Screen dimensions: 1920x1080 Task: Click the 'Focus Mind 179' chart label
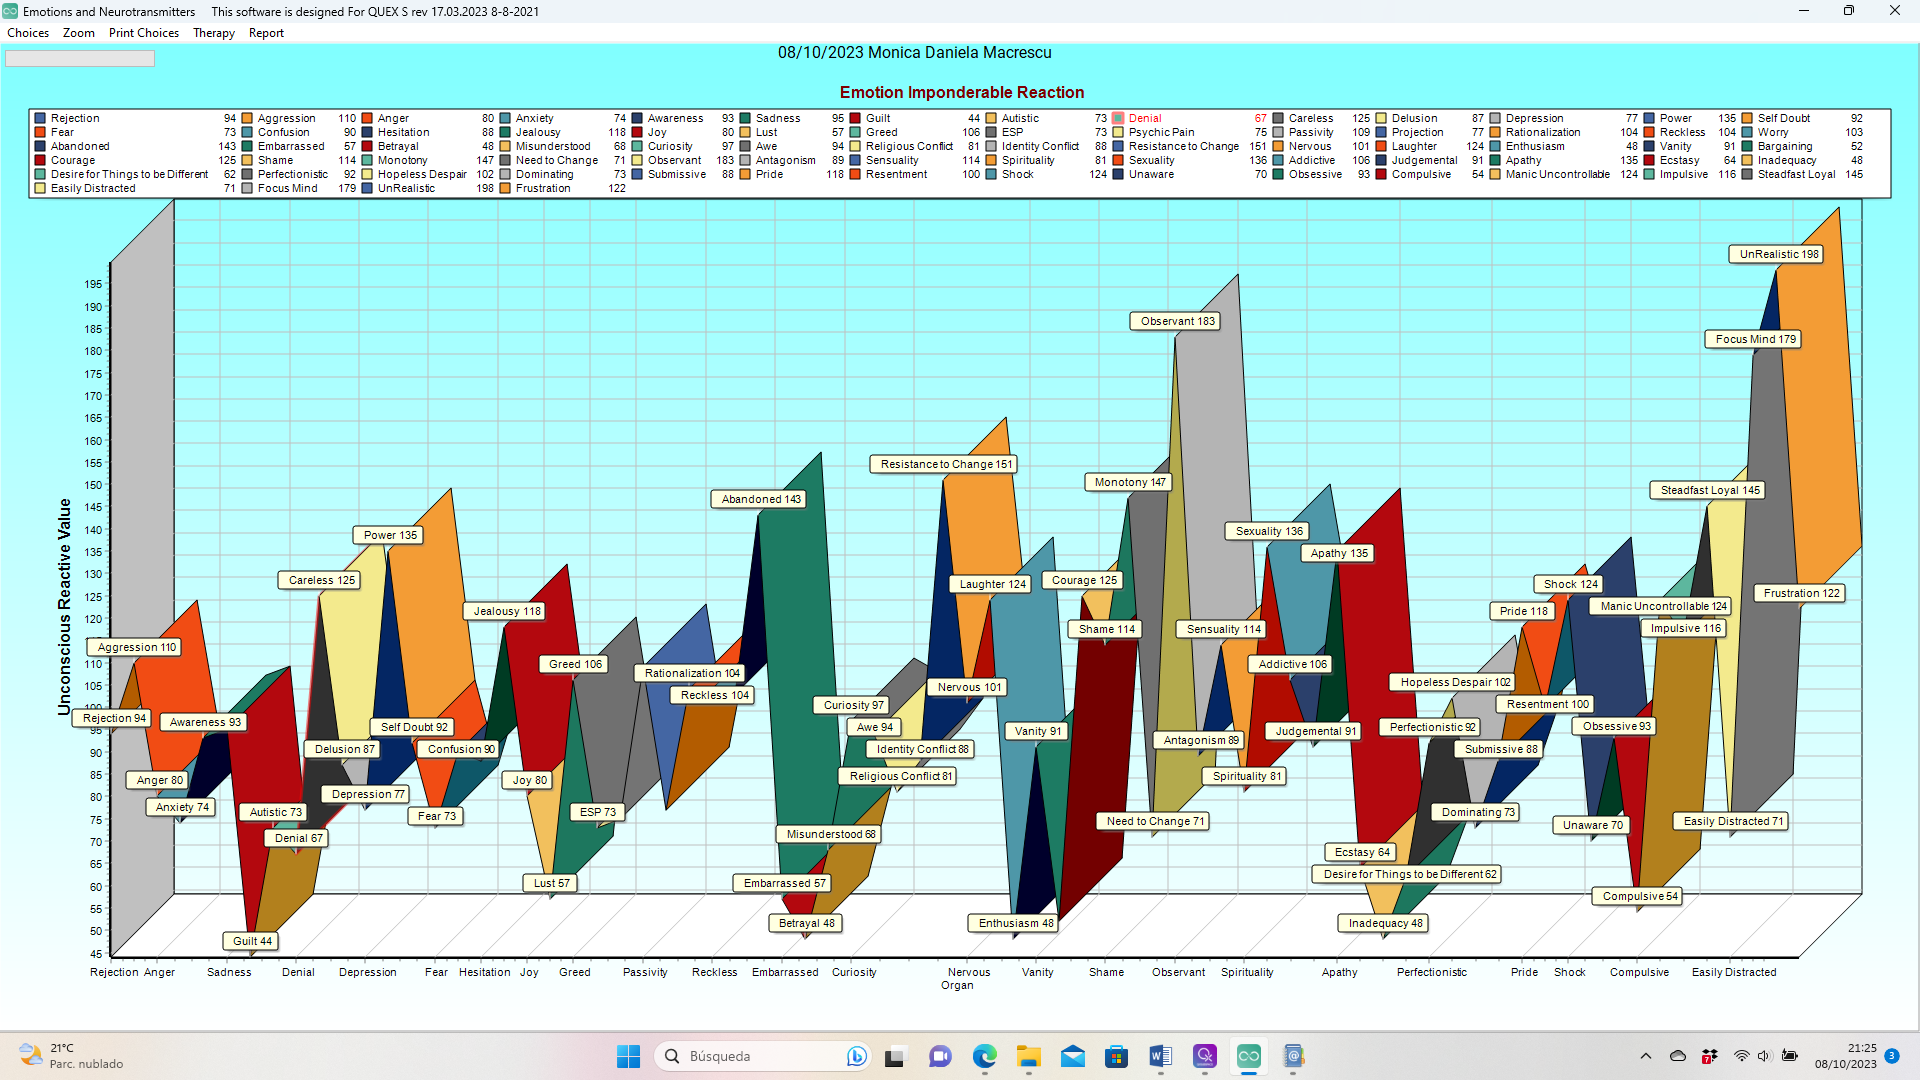[1755, 339]
